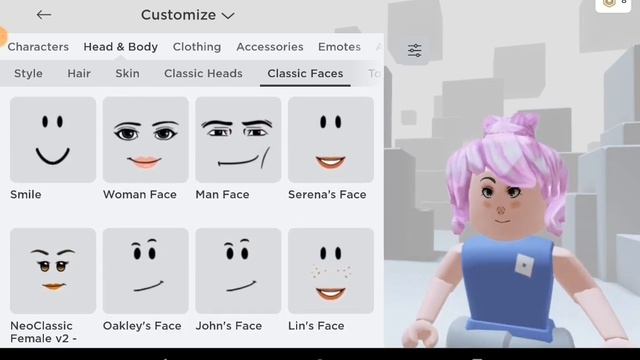Screen dimensions: 640x360
Task: Select the Classic Faces sub-tab
Action: (x=305, y=73)
